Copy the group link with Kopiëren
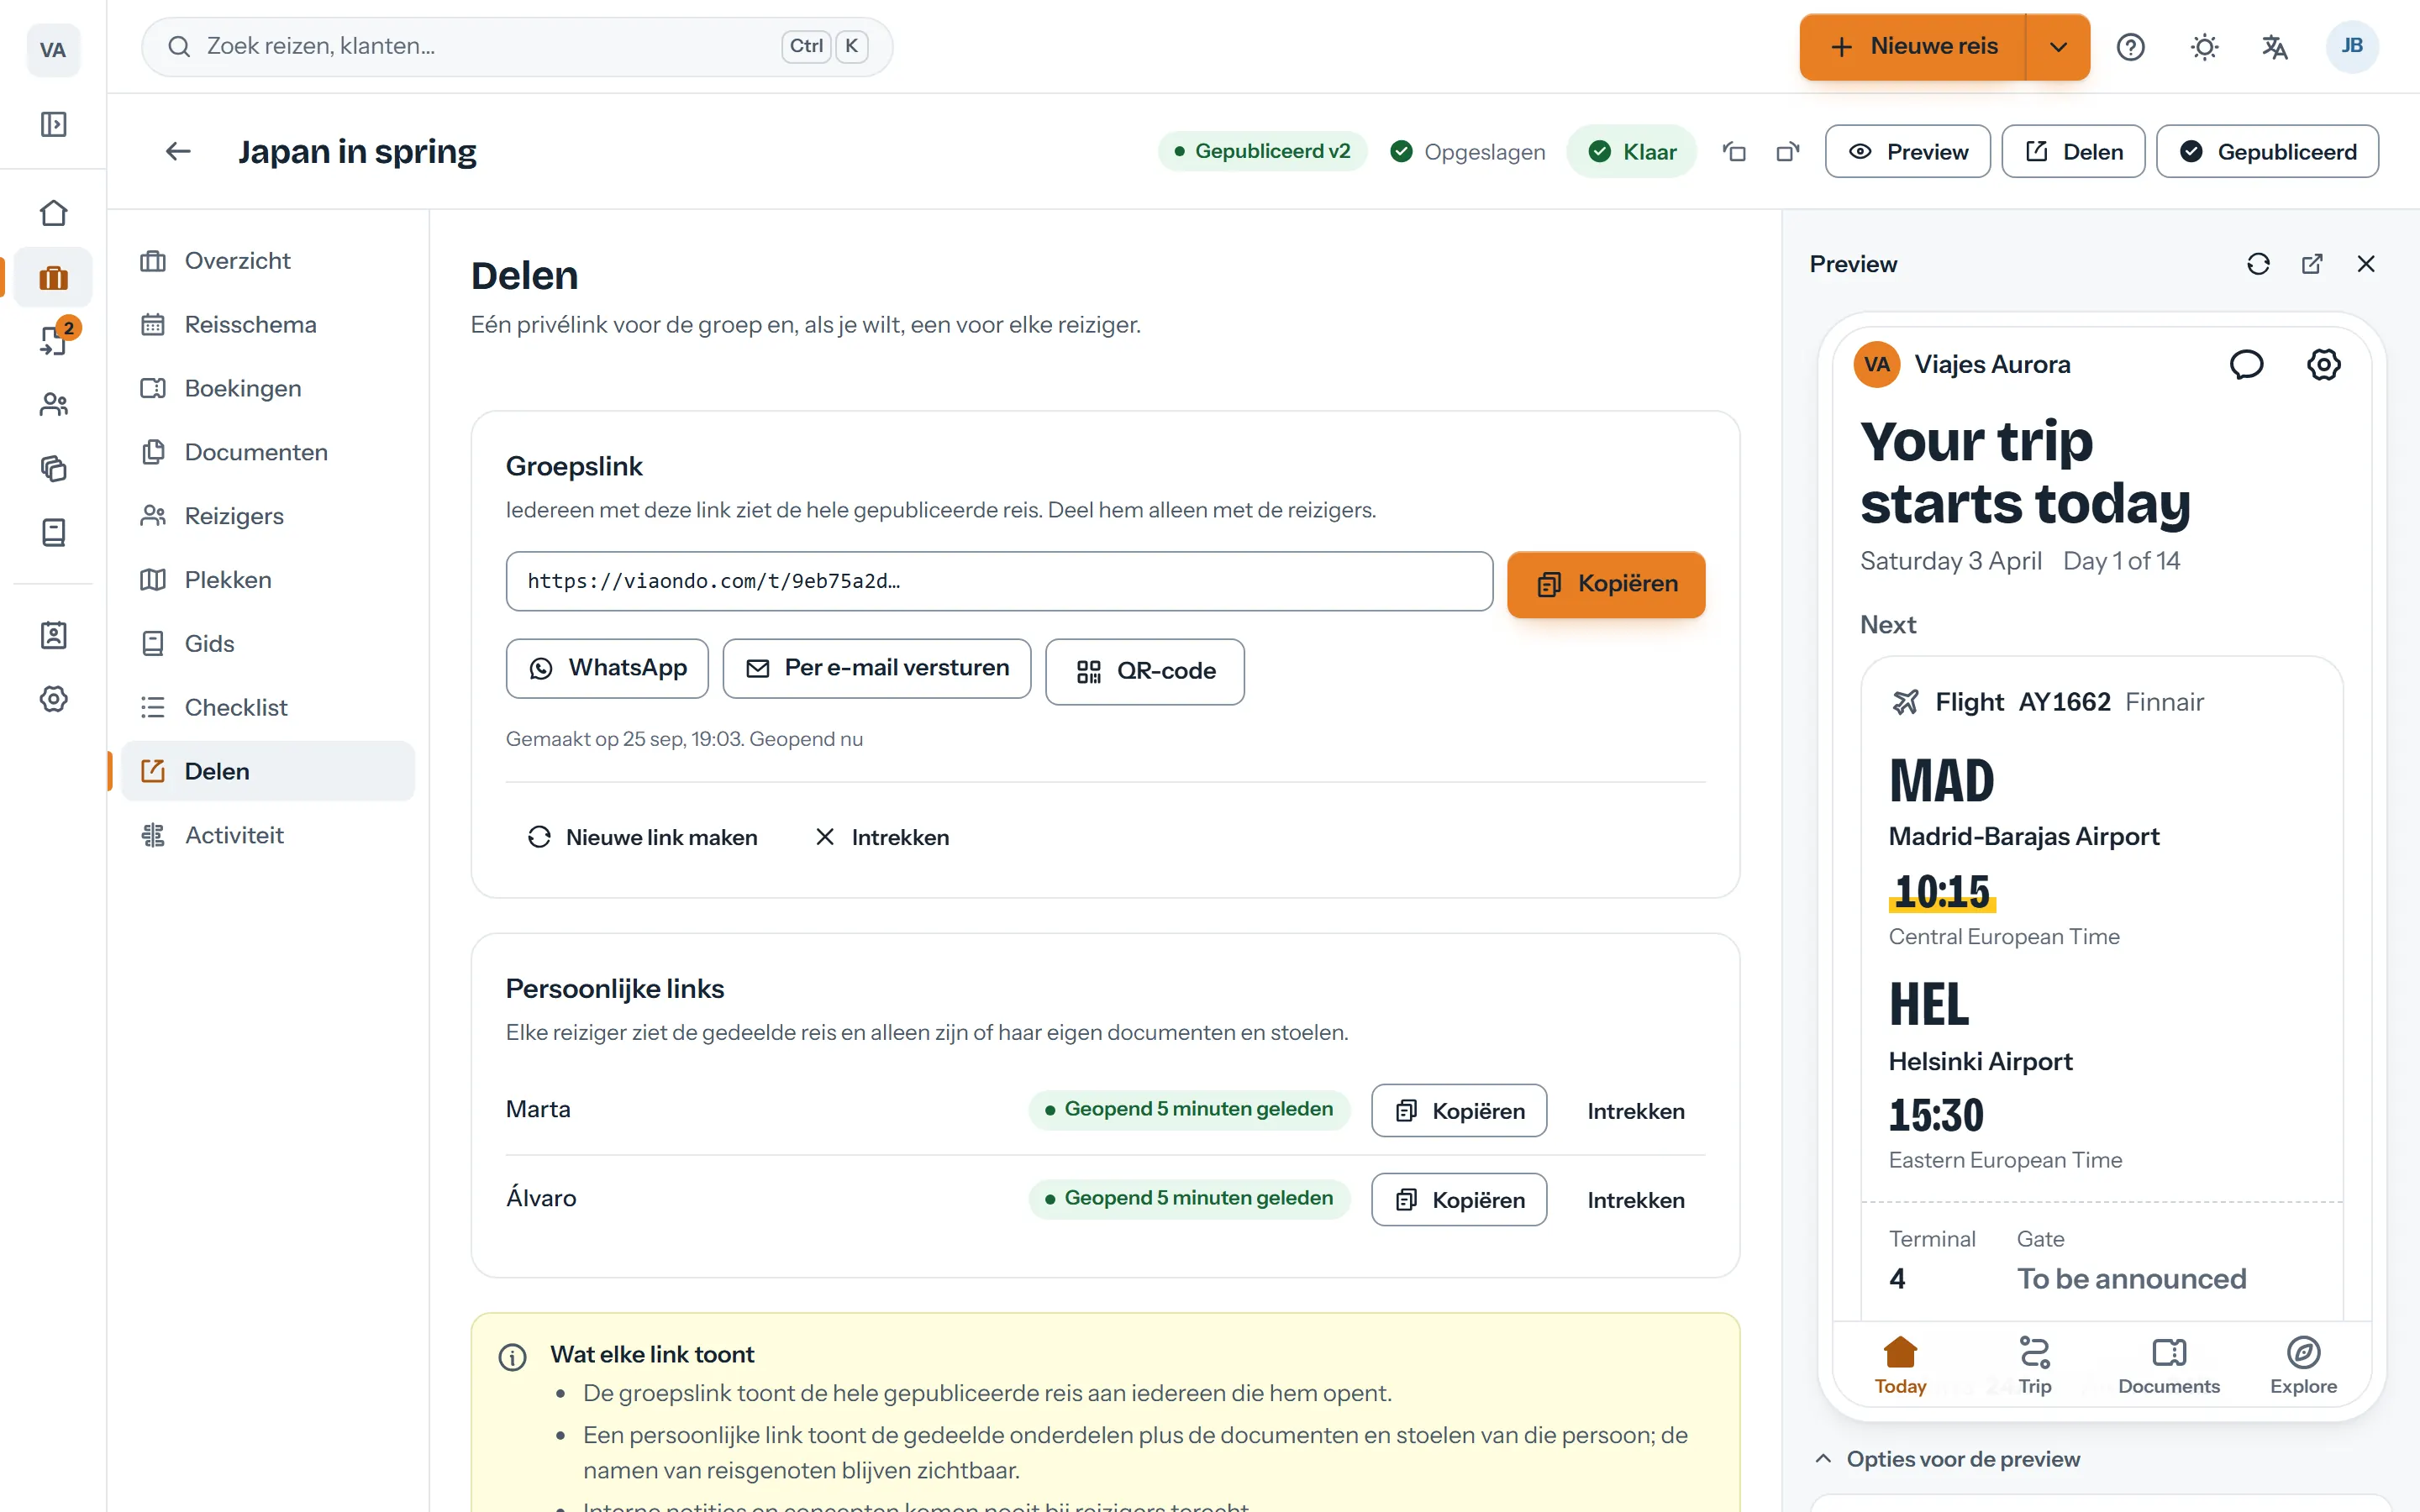Image resolution: width=2420 pixels, height=1512 pixels. click(1606, 584)
